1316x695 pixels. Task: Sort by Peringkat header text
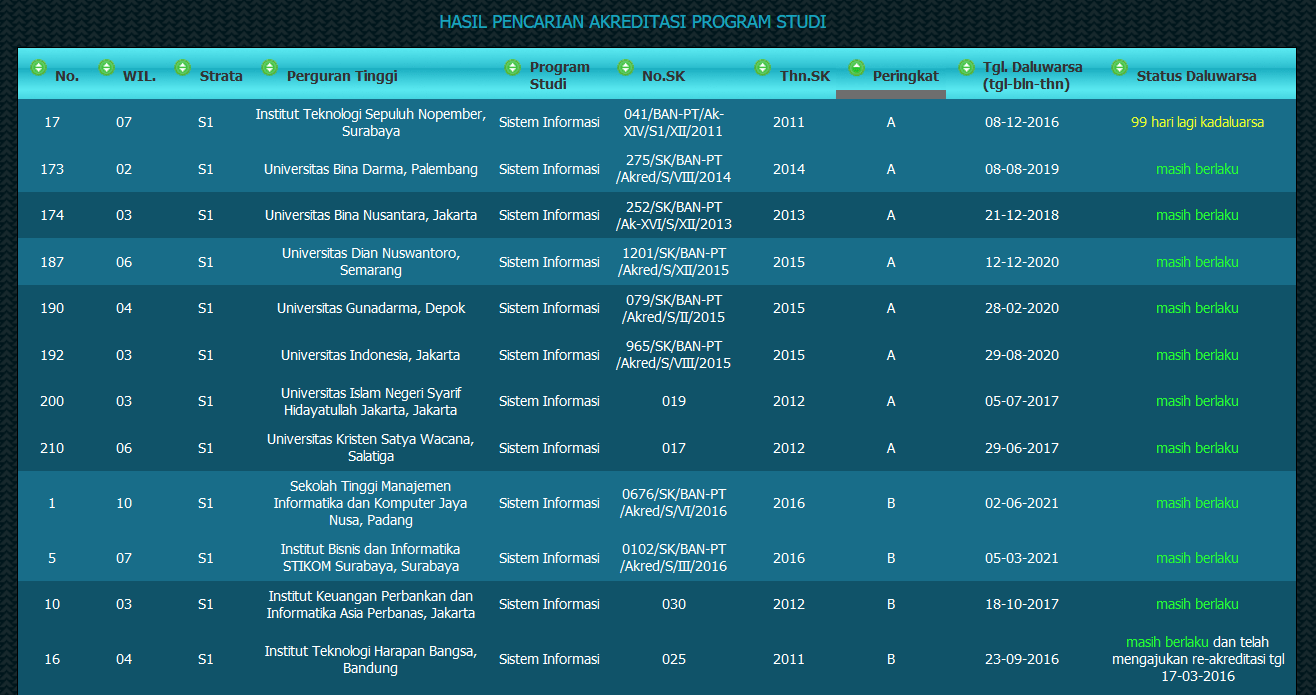pyautogui.click(x=905, y=76)
